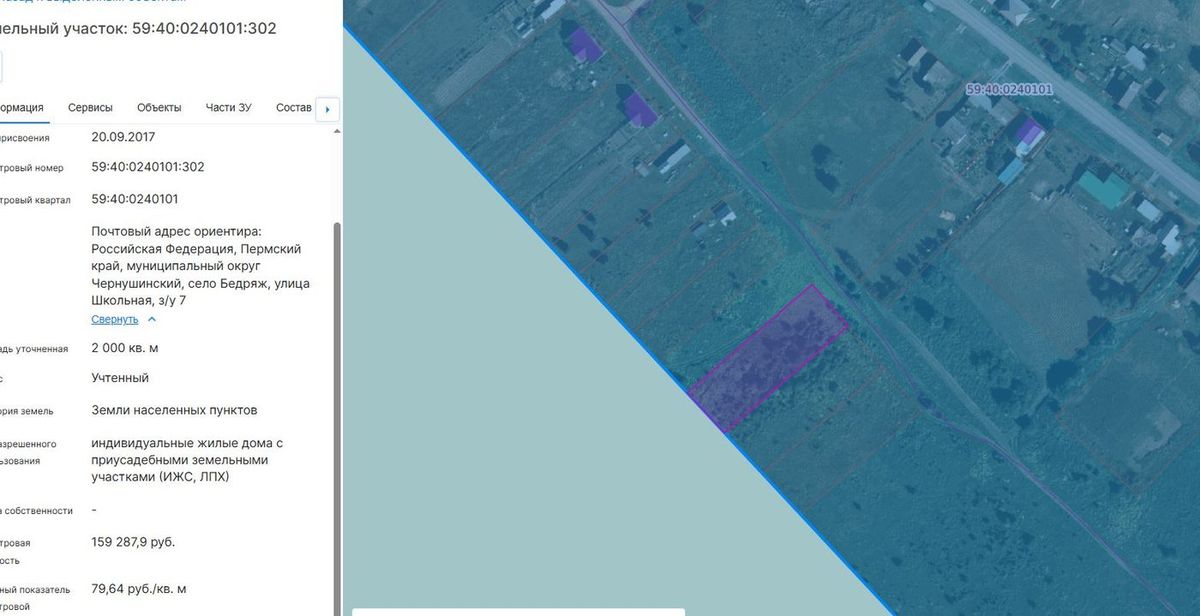Click the status value Учтенный
This screenshot has height=616, width=1200.
(x=120, y=378)
